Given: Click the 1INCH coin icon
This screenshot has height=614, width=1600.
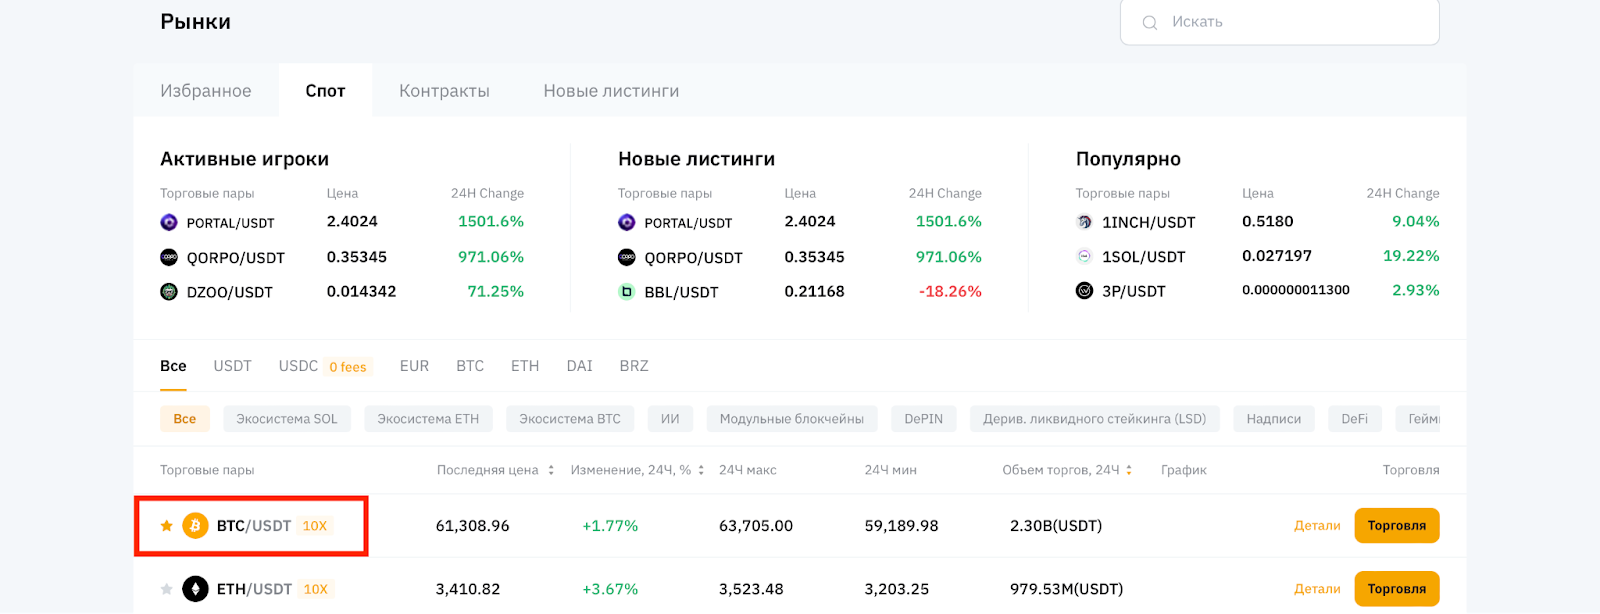Looking at the screenshot, I should point(1084,222).
